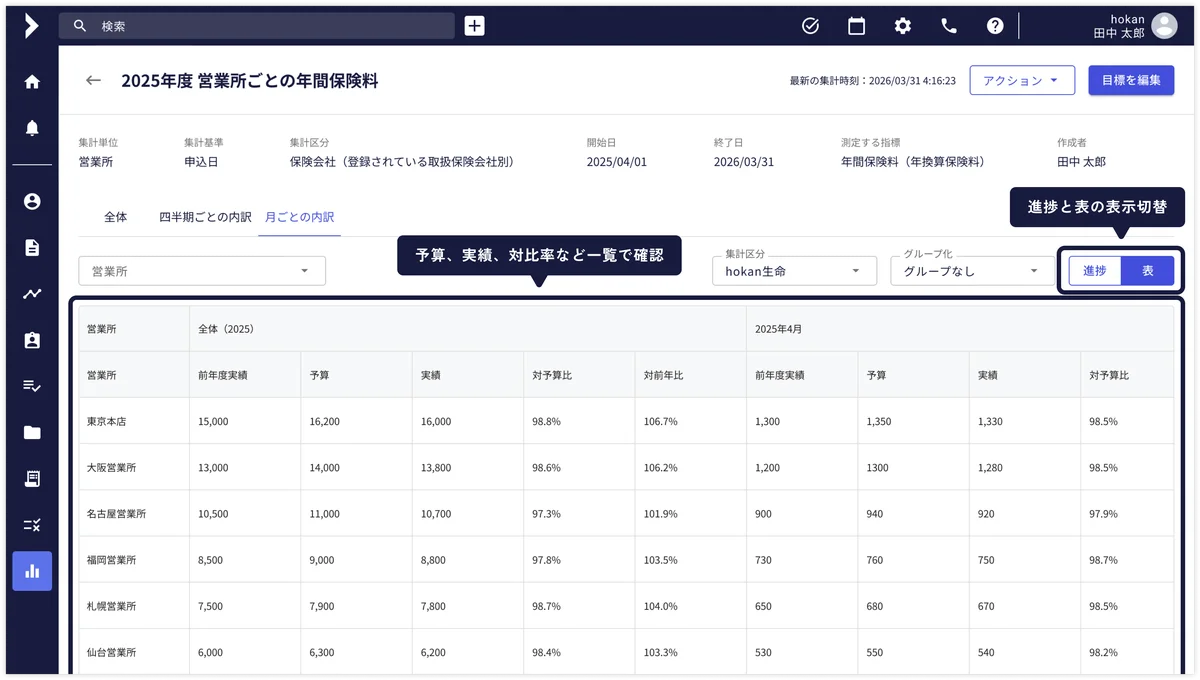Open the folder icon in the sidebar
1200x680 pixels.
click(31, 432)
